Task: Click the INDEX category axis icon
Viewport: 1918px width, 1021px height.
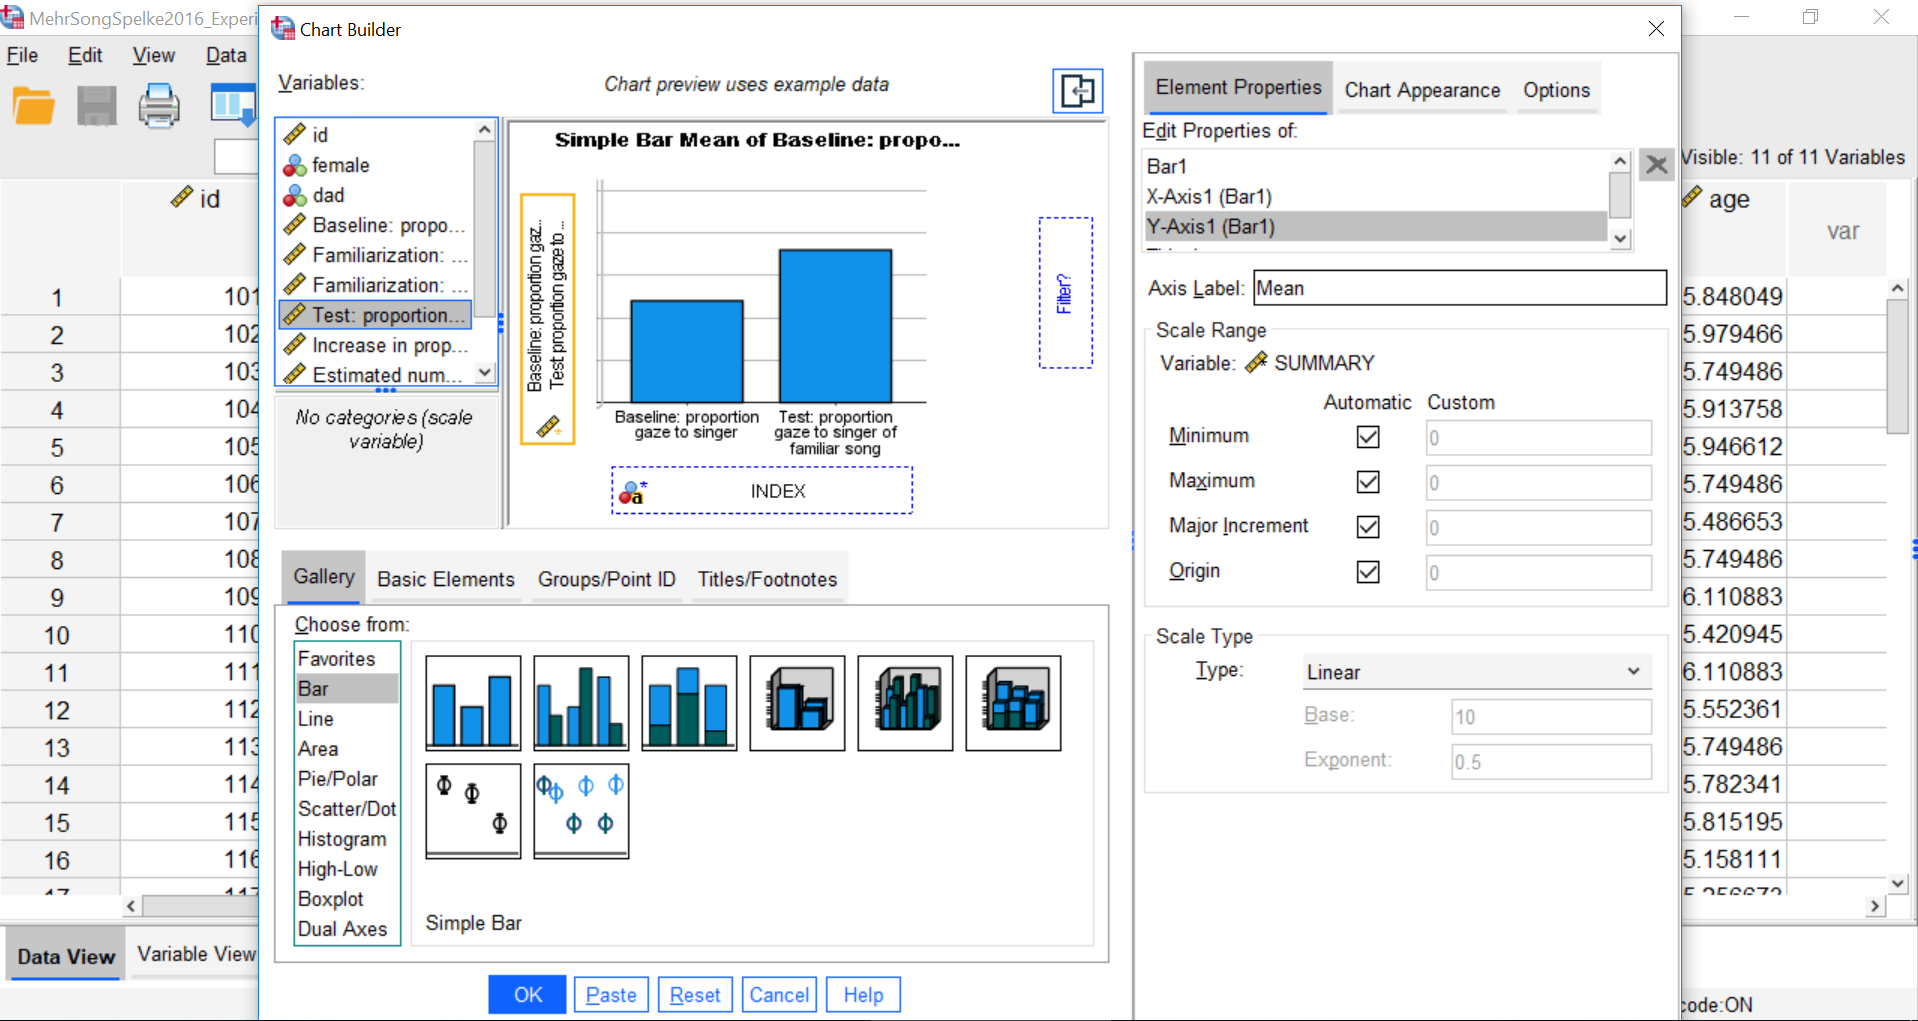Action: pyautogui.click(x=632, y=492)
